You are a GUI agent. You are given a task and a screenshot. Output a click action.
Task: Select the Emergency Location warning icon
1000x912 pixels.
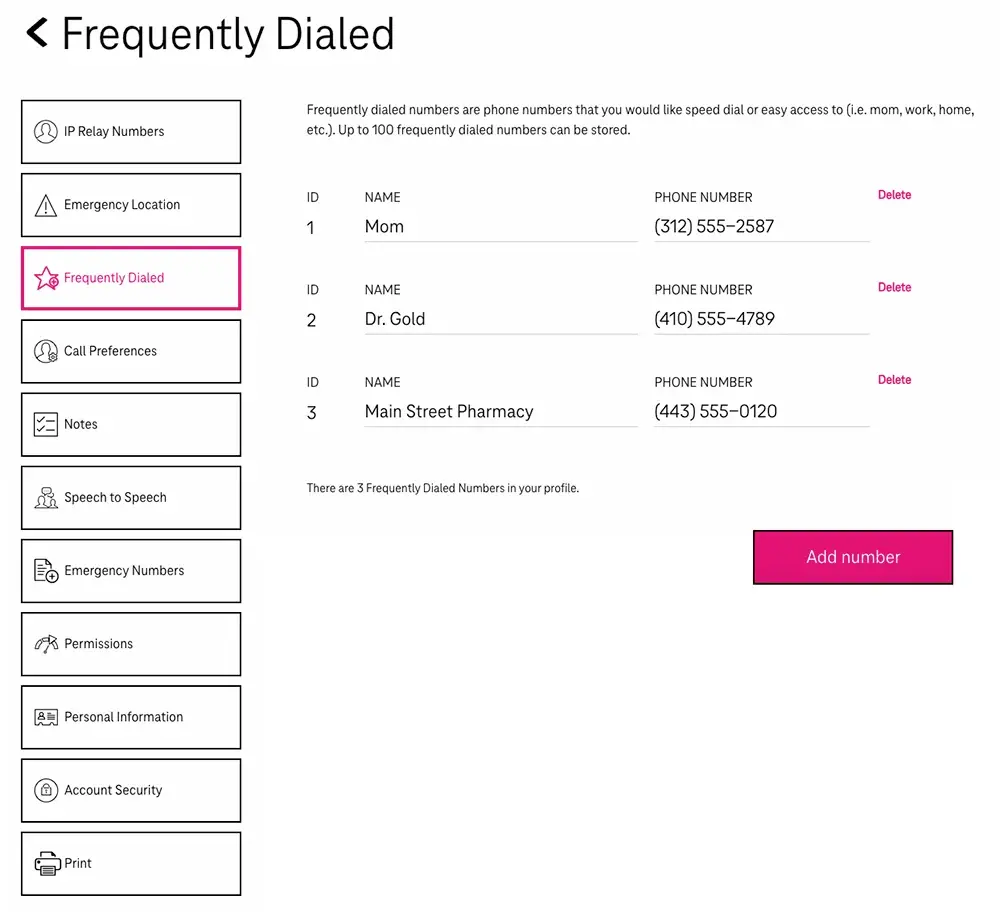point(45,204)
